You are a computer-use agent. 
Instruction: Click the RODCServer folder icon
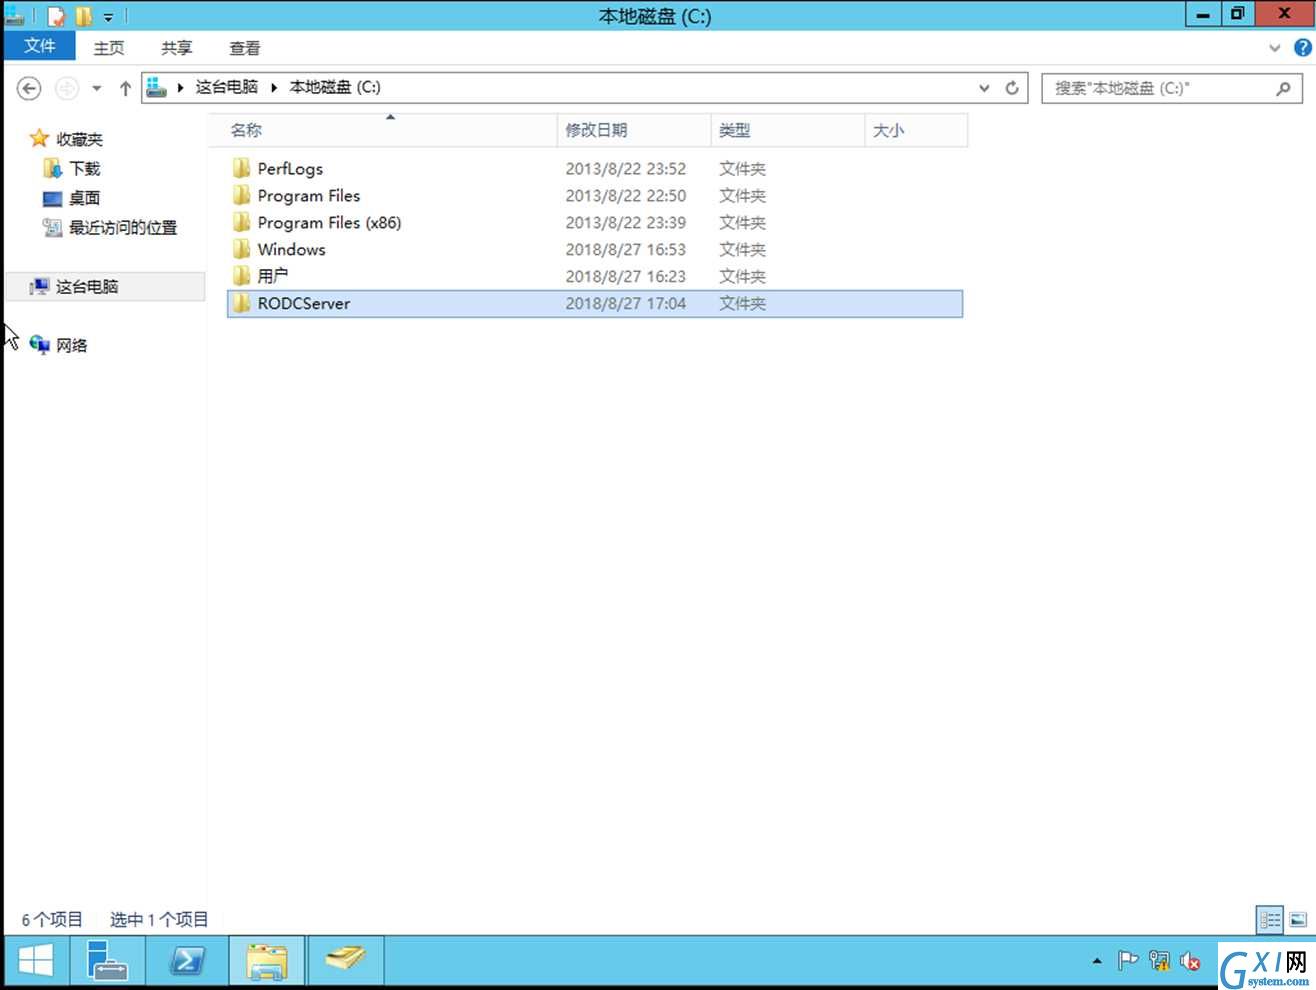(x=241, y=302)
